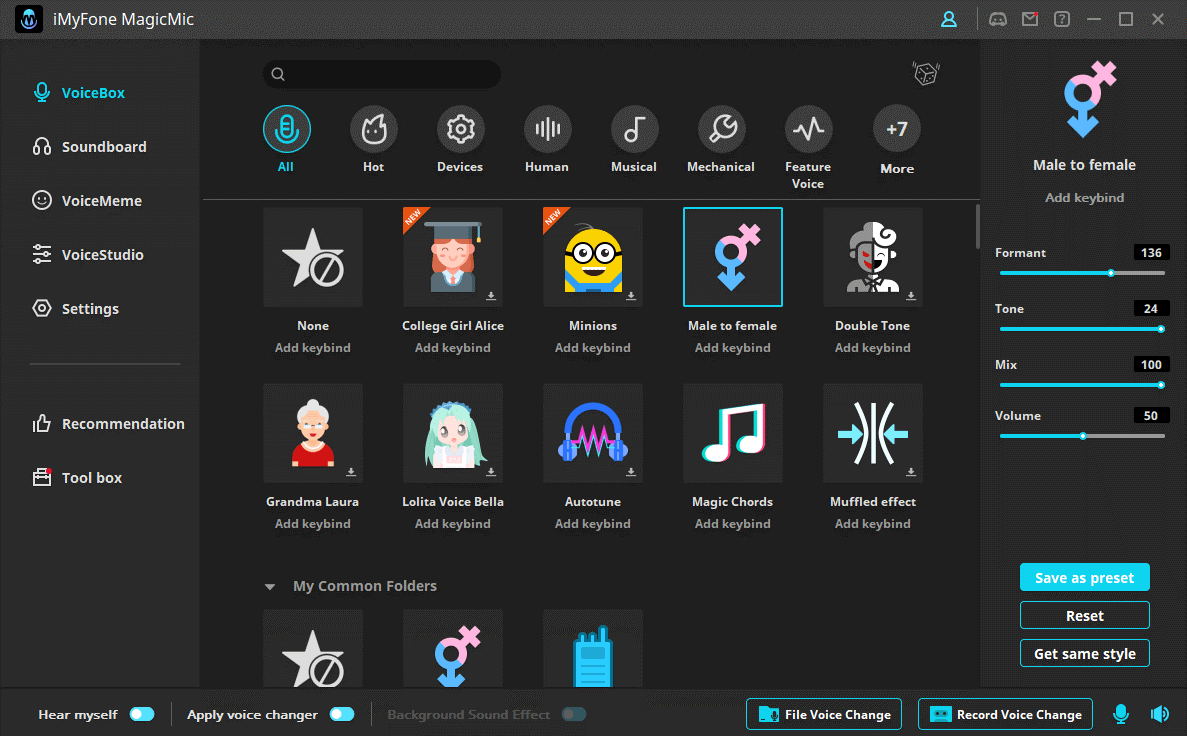Select the Musical category tab
The height and width of the screenshot is (736, 1187).
tap(634, 128)
